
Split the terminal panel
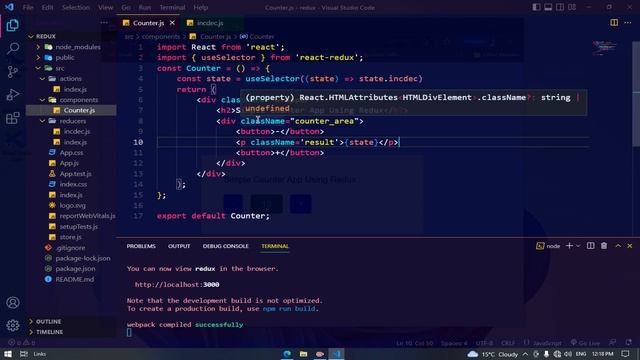tap(591, 246)
